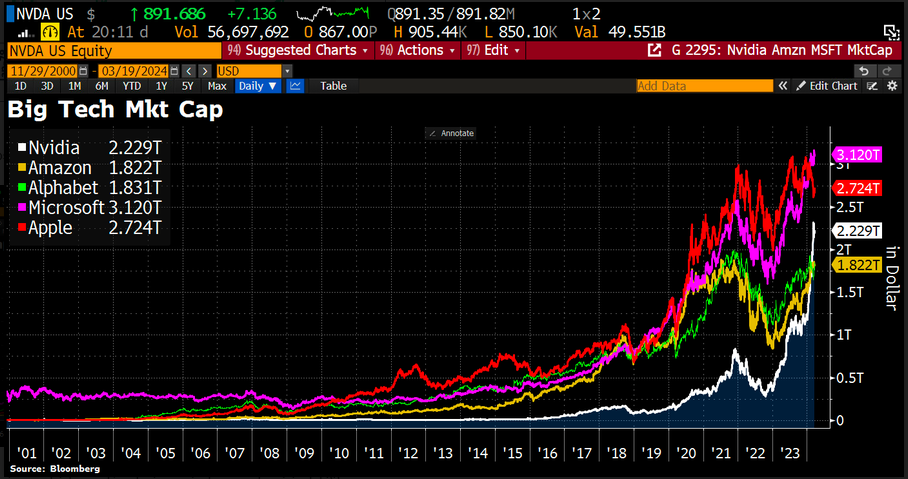Click the intraday sparkline mini chart
This screenshot has width=908, height=479.
332,12
